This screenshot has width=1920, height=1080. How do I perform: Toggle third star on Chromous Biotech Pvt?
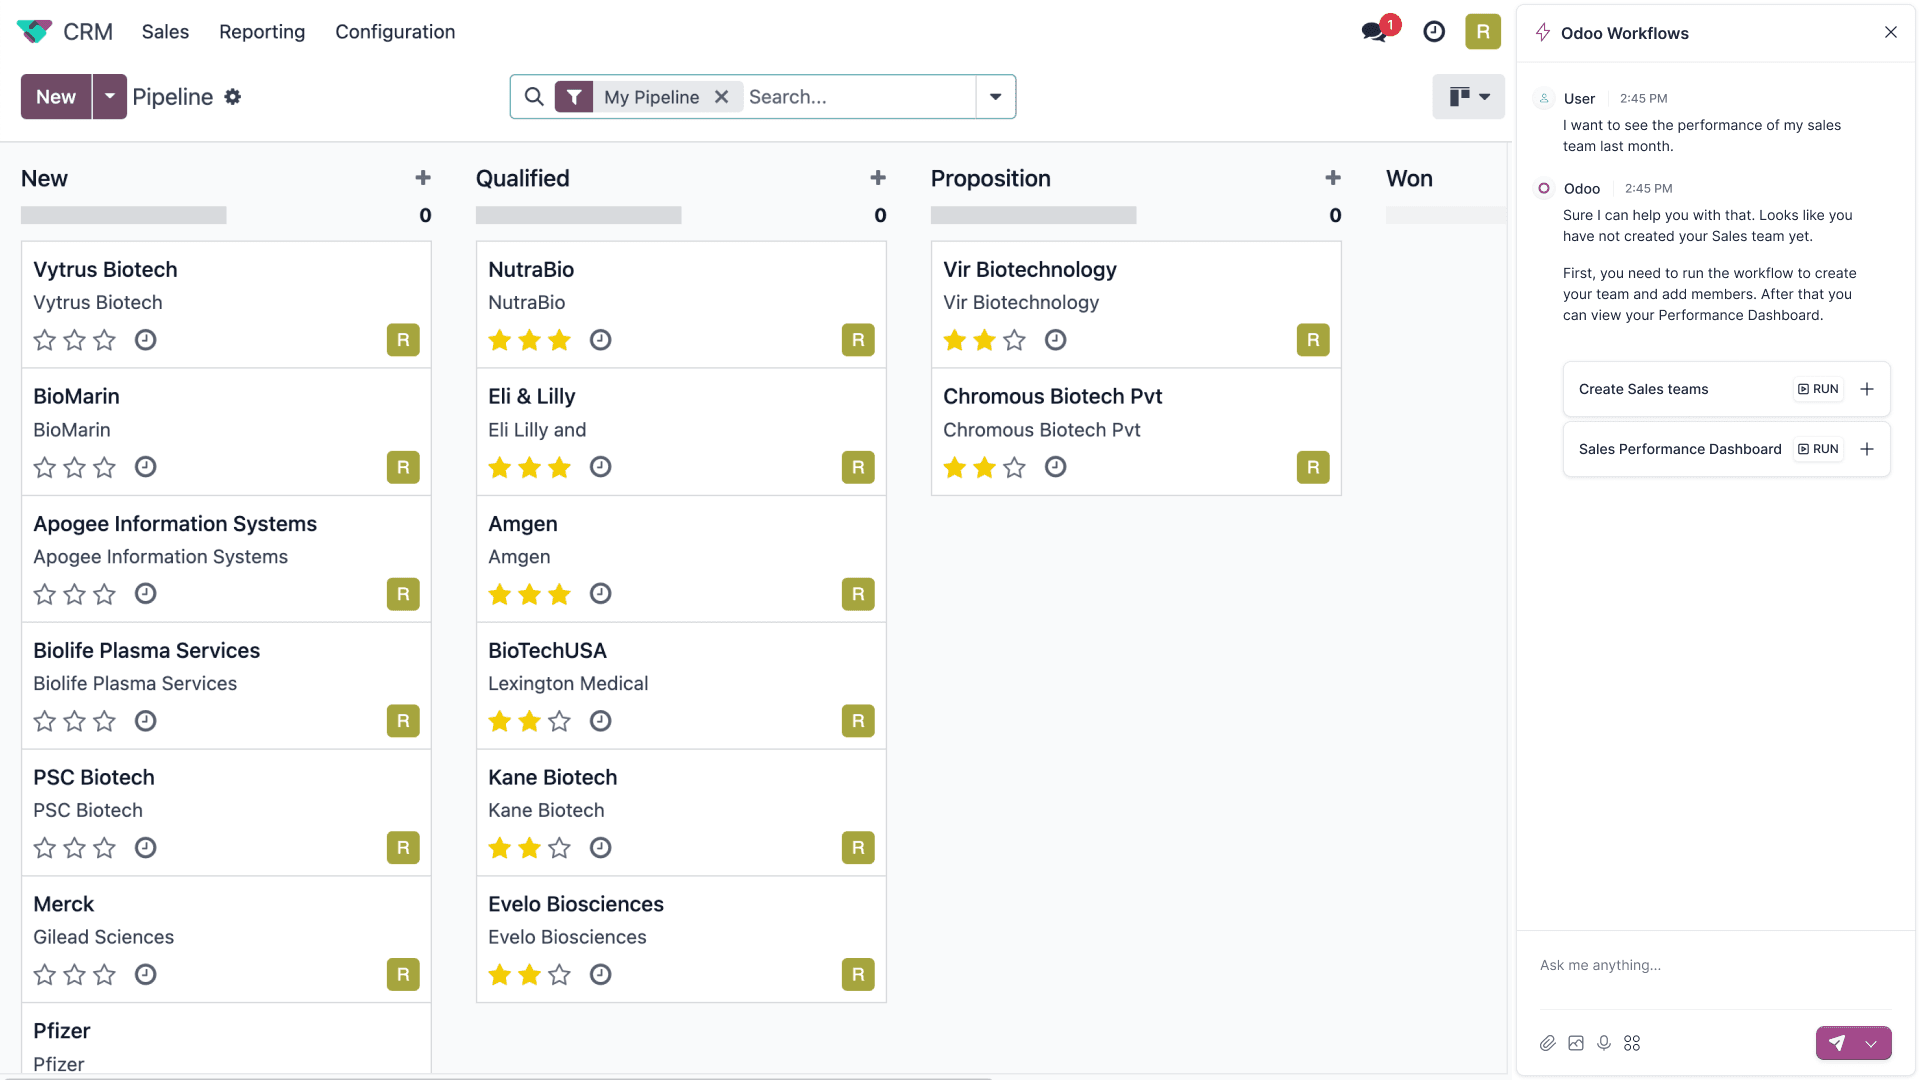(1015, 467)
